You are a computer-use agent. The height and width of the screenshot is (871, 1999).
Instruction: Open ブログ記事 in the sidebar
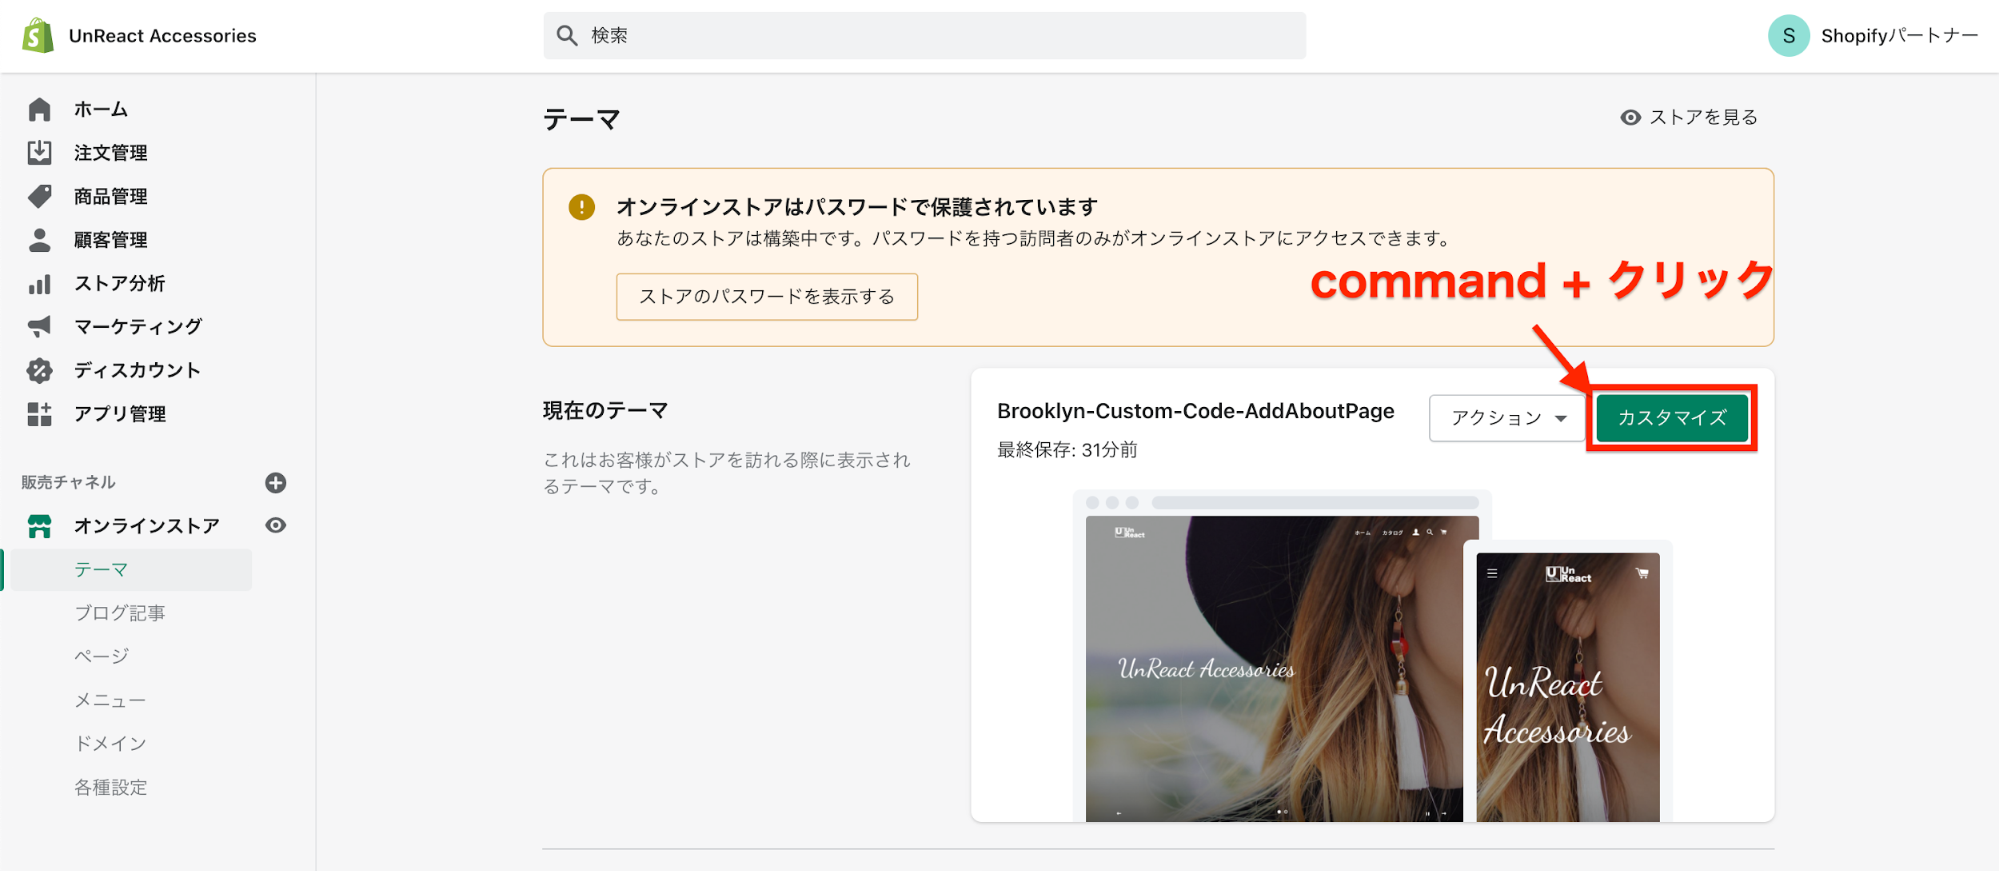coord(120,613)
